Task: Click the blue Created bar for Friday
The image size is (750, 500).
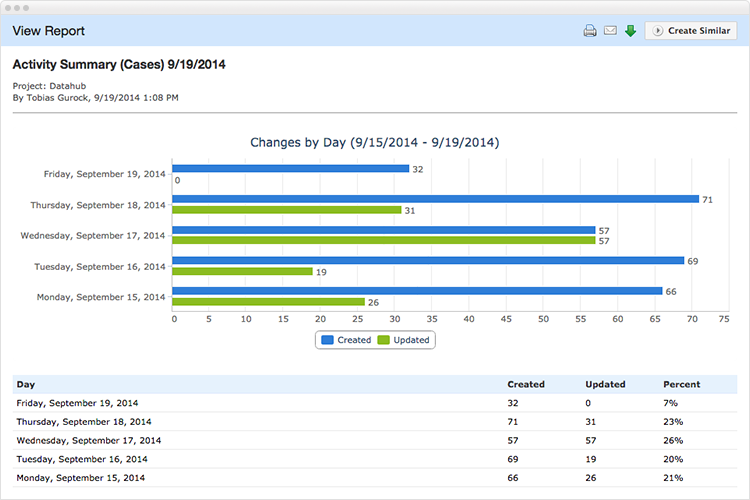Action: coord(290,168)
